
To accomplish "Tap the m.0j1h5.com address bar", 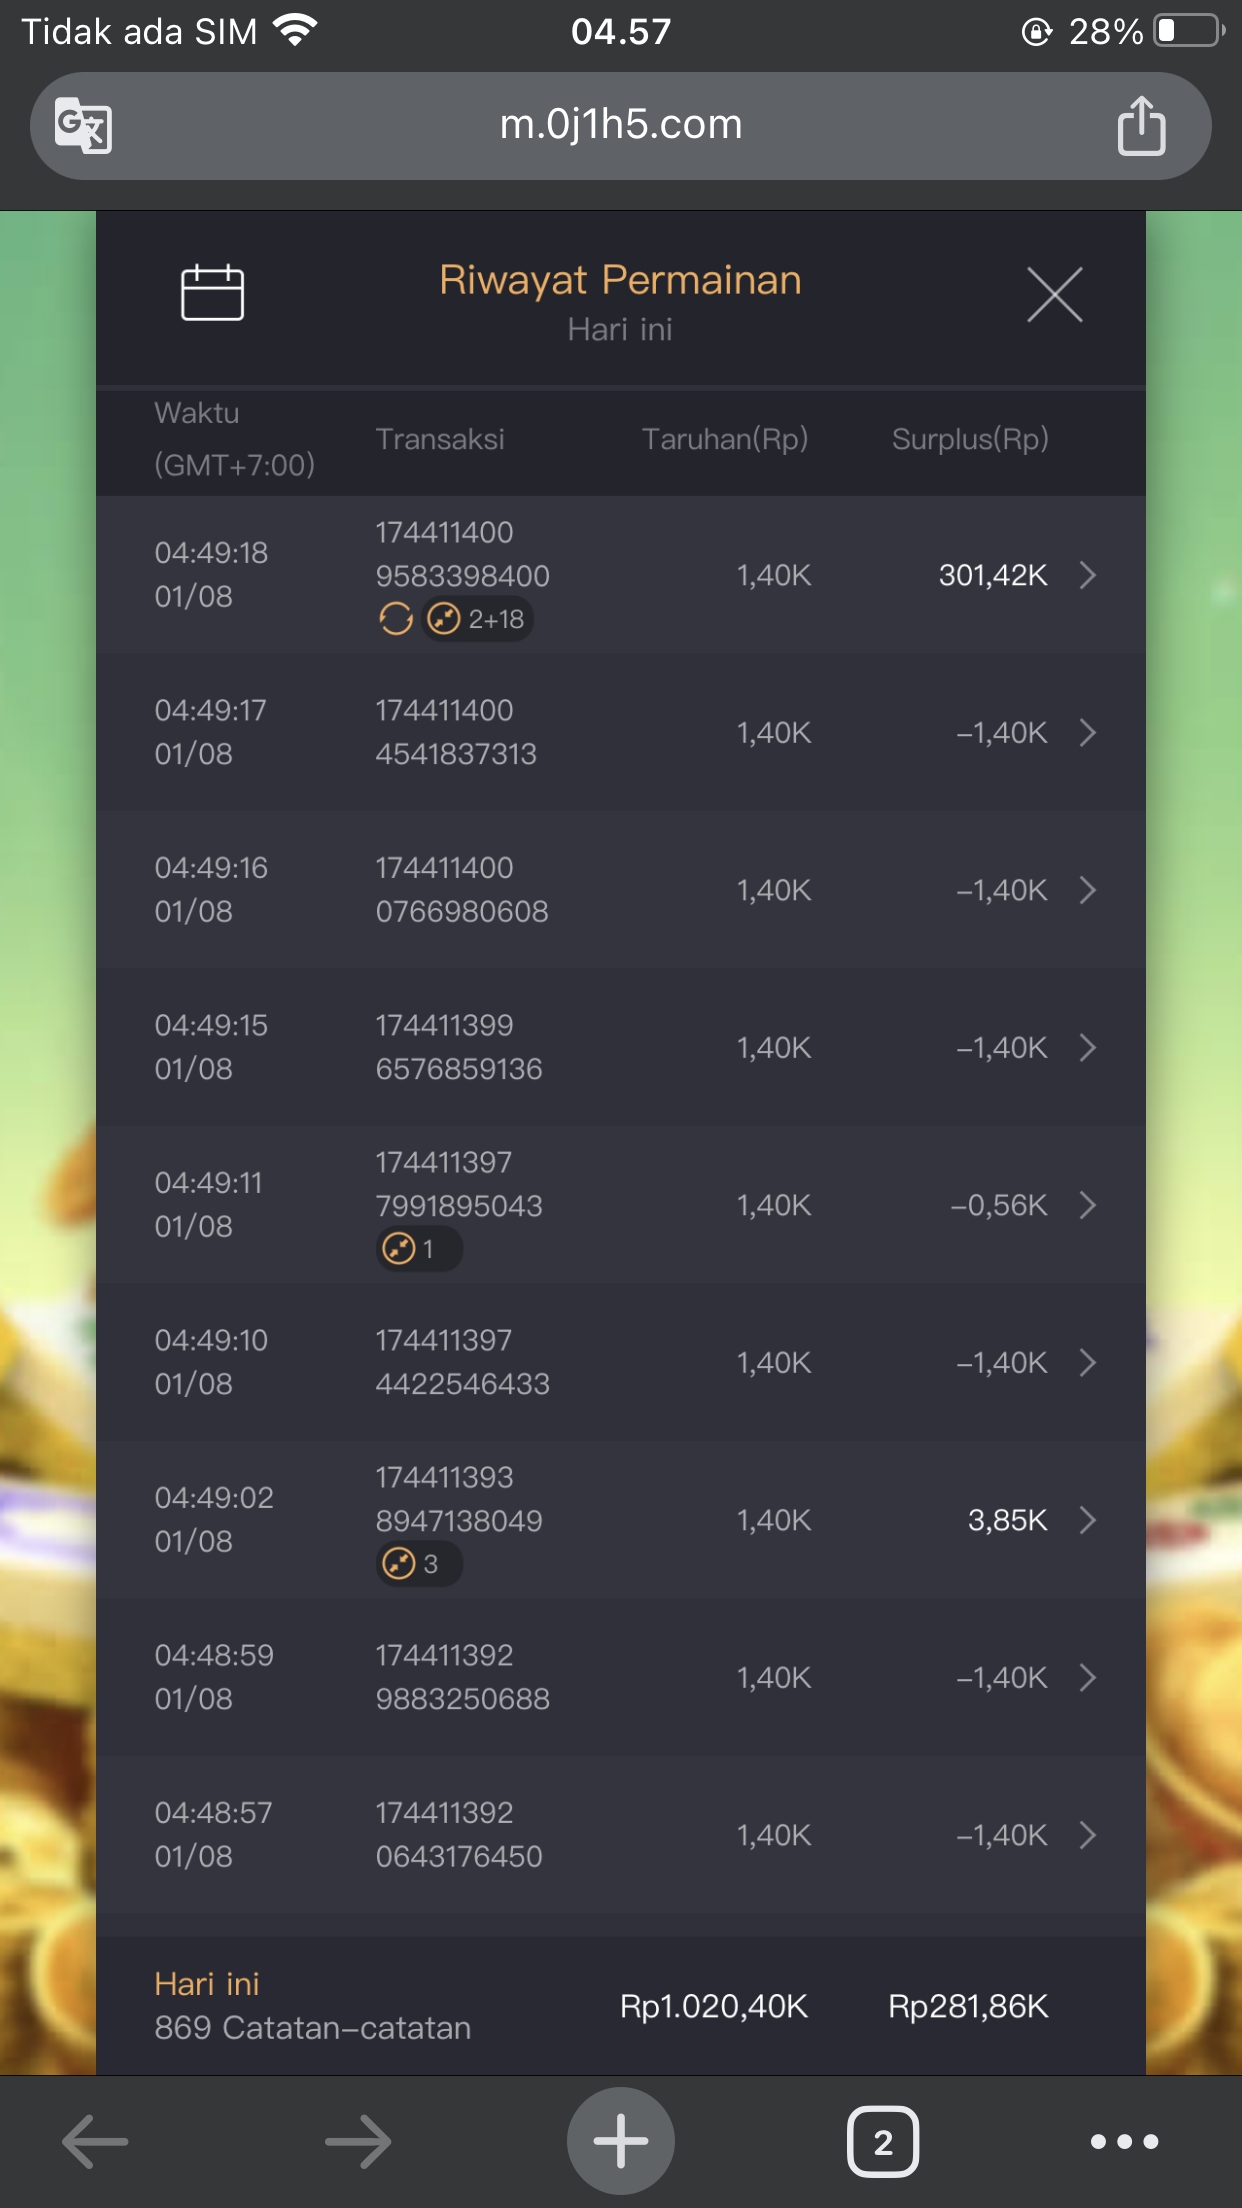I will 620,126.
